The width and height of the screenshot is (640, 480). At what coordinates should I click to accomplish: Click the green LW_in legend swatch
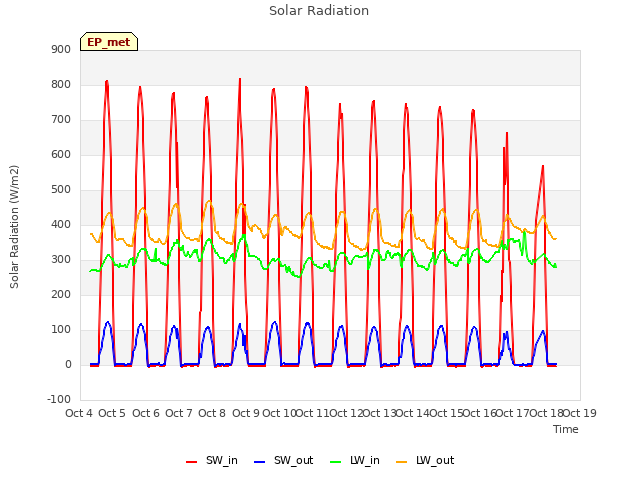coord(335,462)
